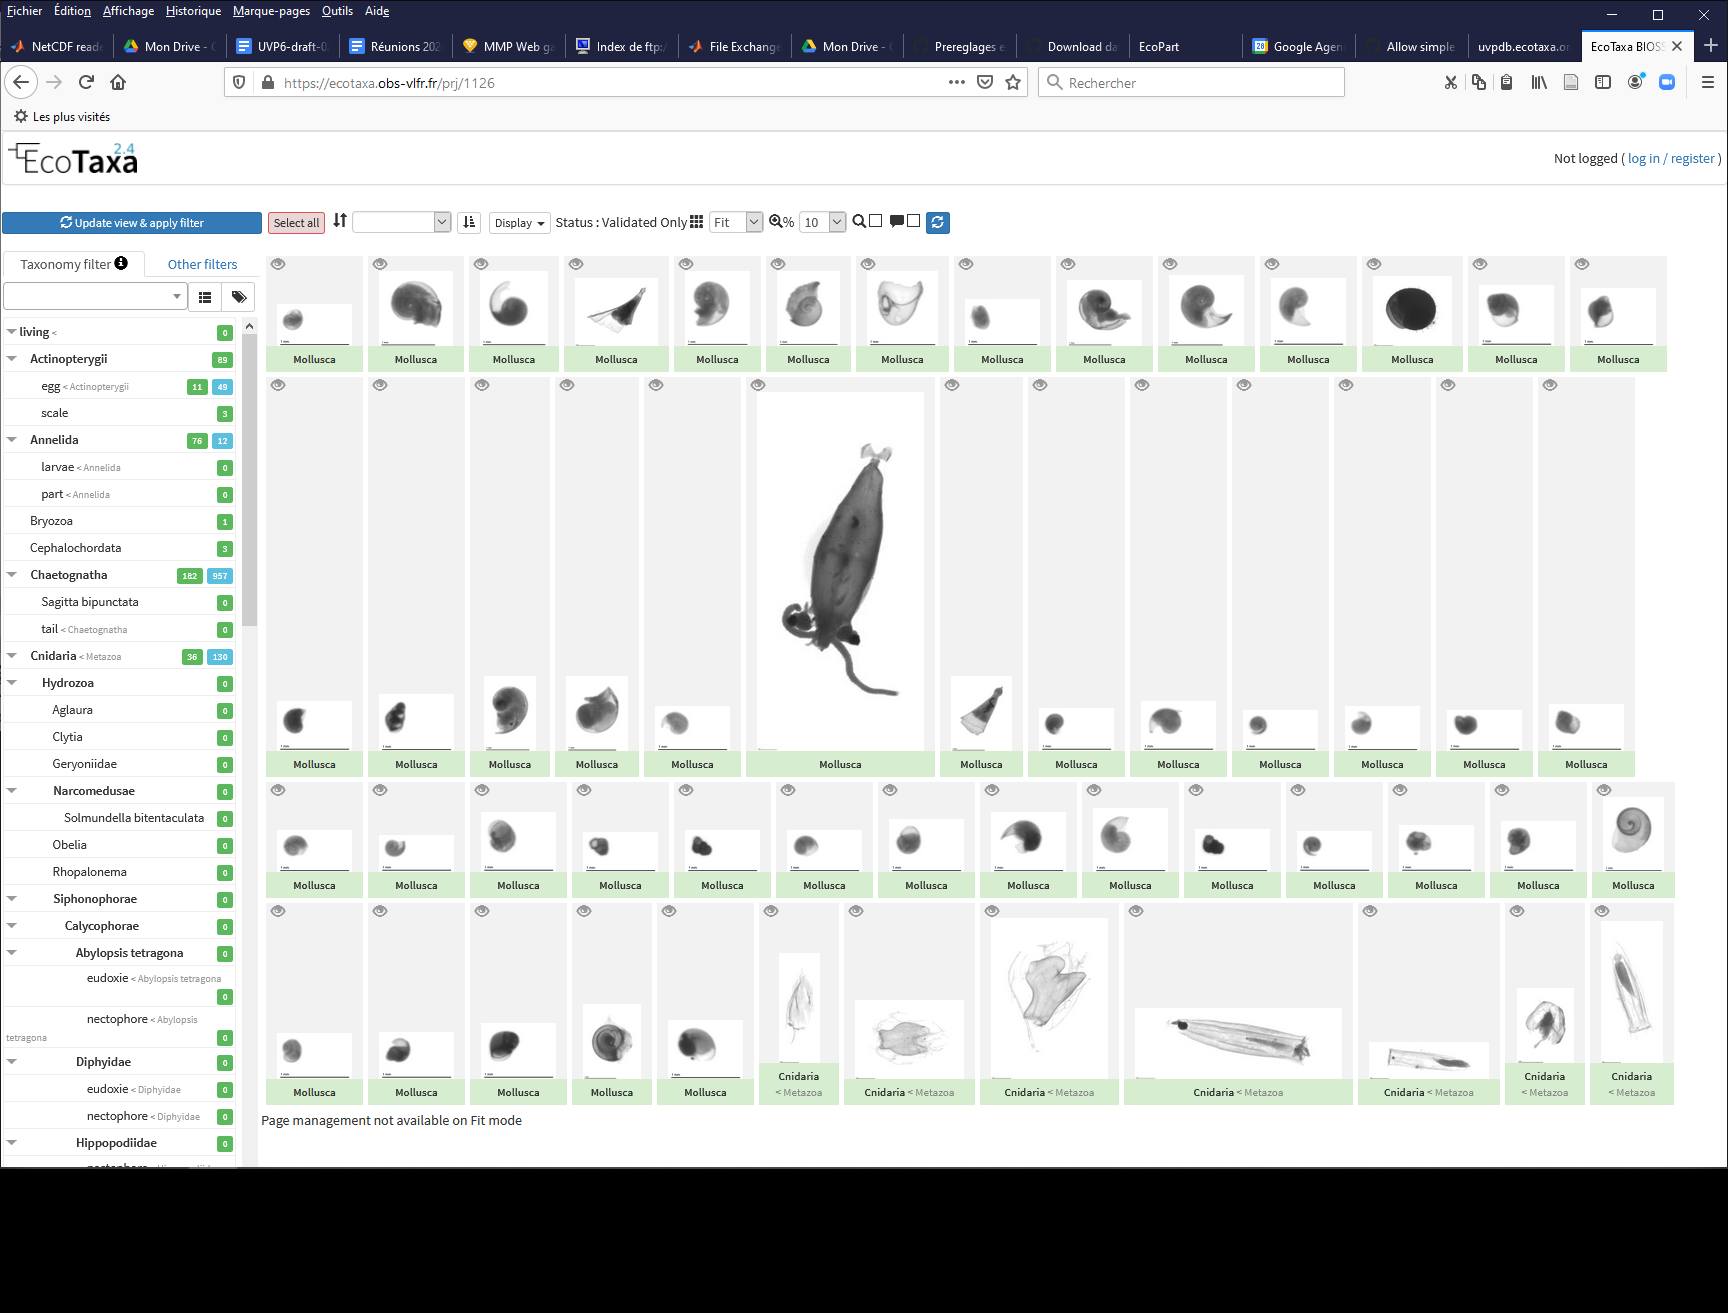The width and height of the screenshot is (1728, 1313).
Task: Click the Select all button
Action: click(296, 222)
